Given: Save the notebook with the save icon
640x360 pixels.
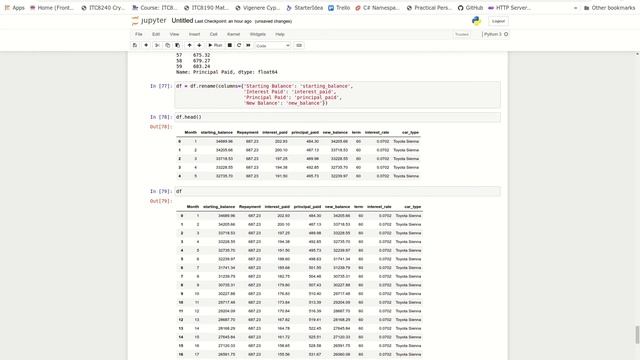Looking at the screenshot, I should pyautogui.click(x=135, y=45).
